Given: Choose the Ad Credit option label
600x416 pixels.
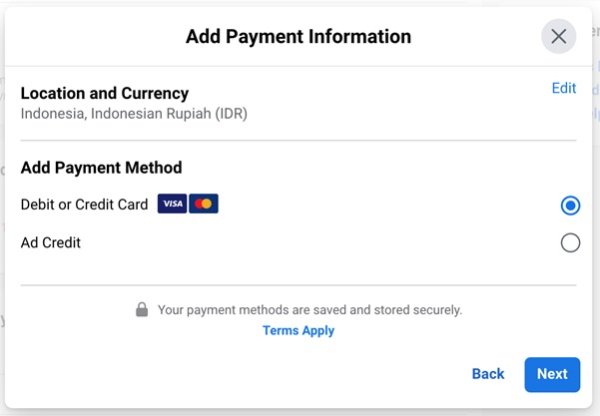Looking at the screenshot, I should coord(51,243).
